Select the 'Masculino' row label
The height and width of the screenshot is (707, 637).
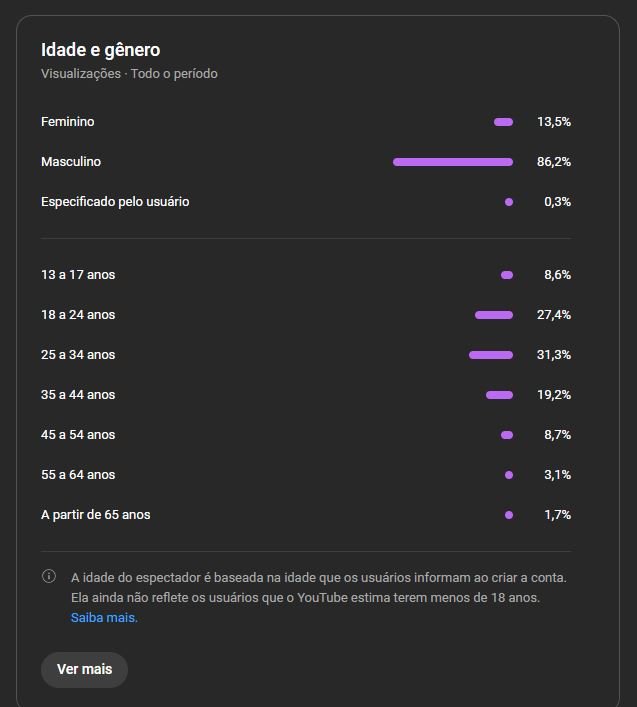click(x=71, y=162)
